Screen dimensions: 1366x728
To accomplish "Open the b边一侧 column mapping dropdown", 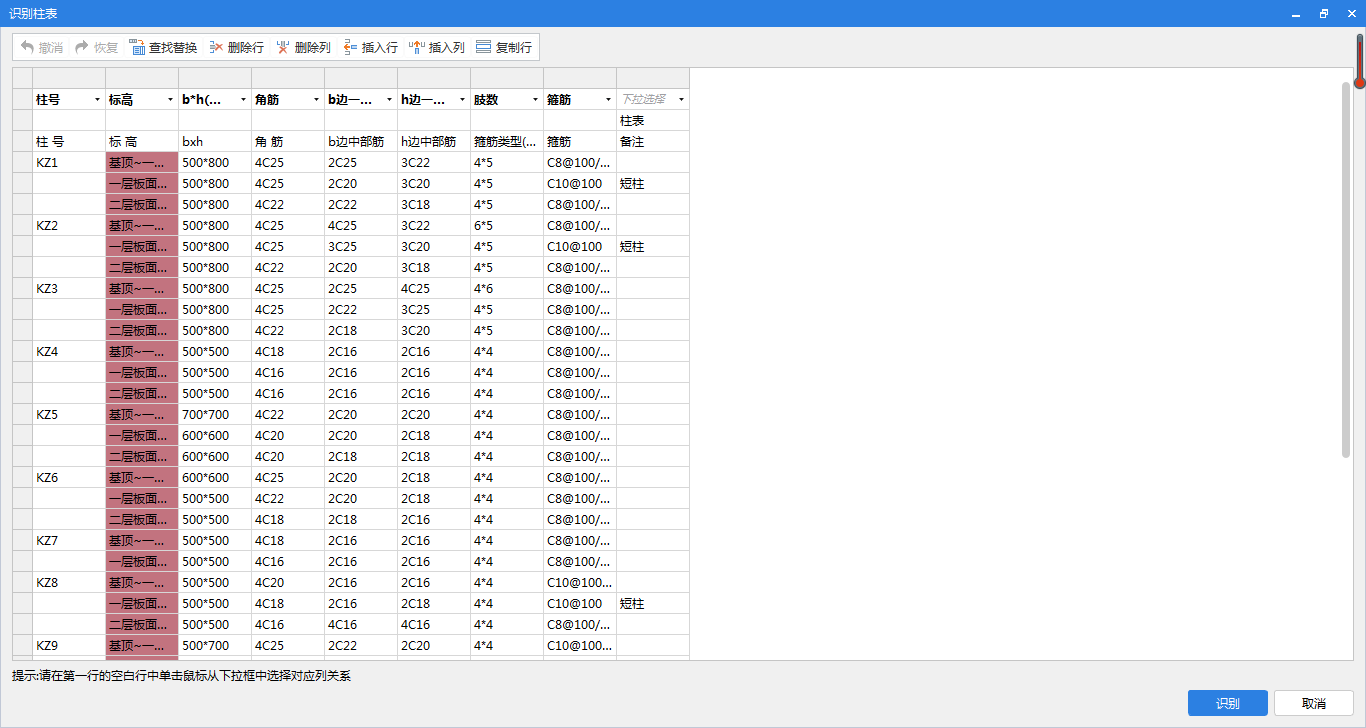I will (389, 100).
